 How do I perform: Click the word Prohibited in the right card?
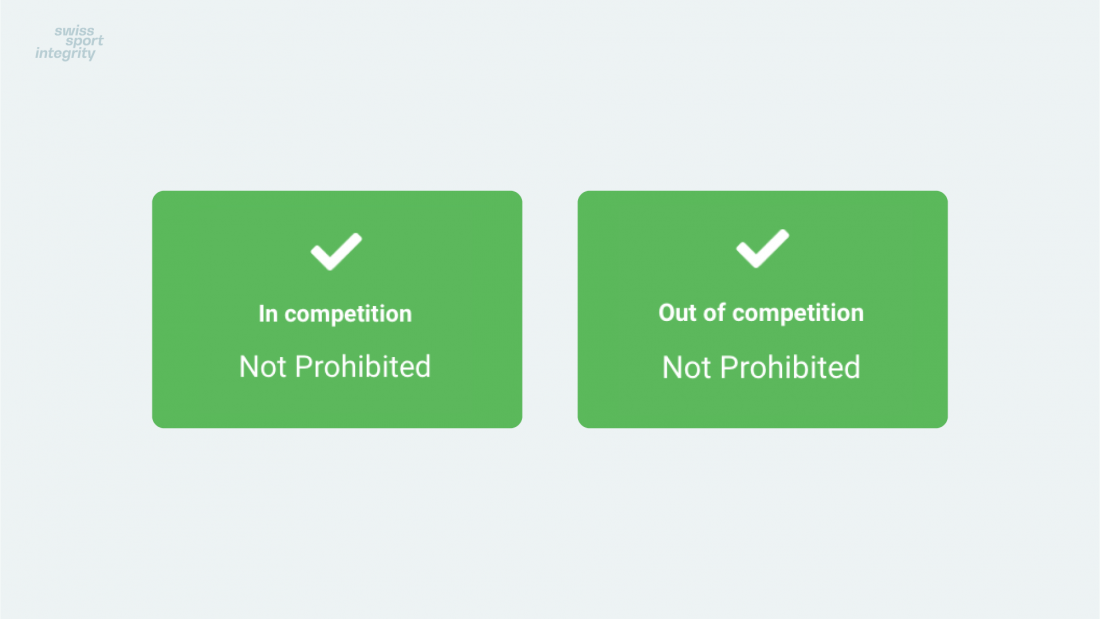[791, 368]
